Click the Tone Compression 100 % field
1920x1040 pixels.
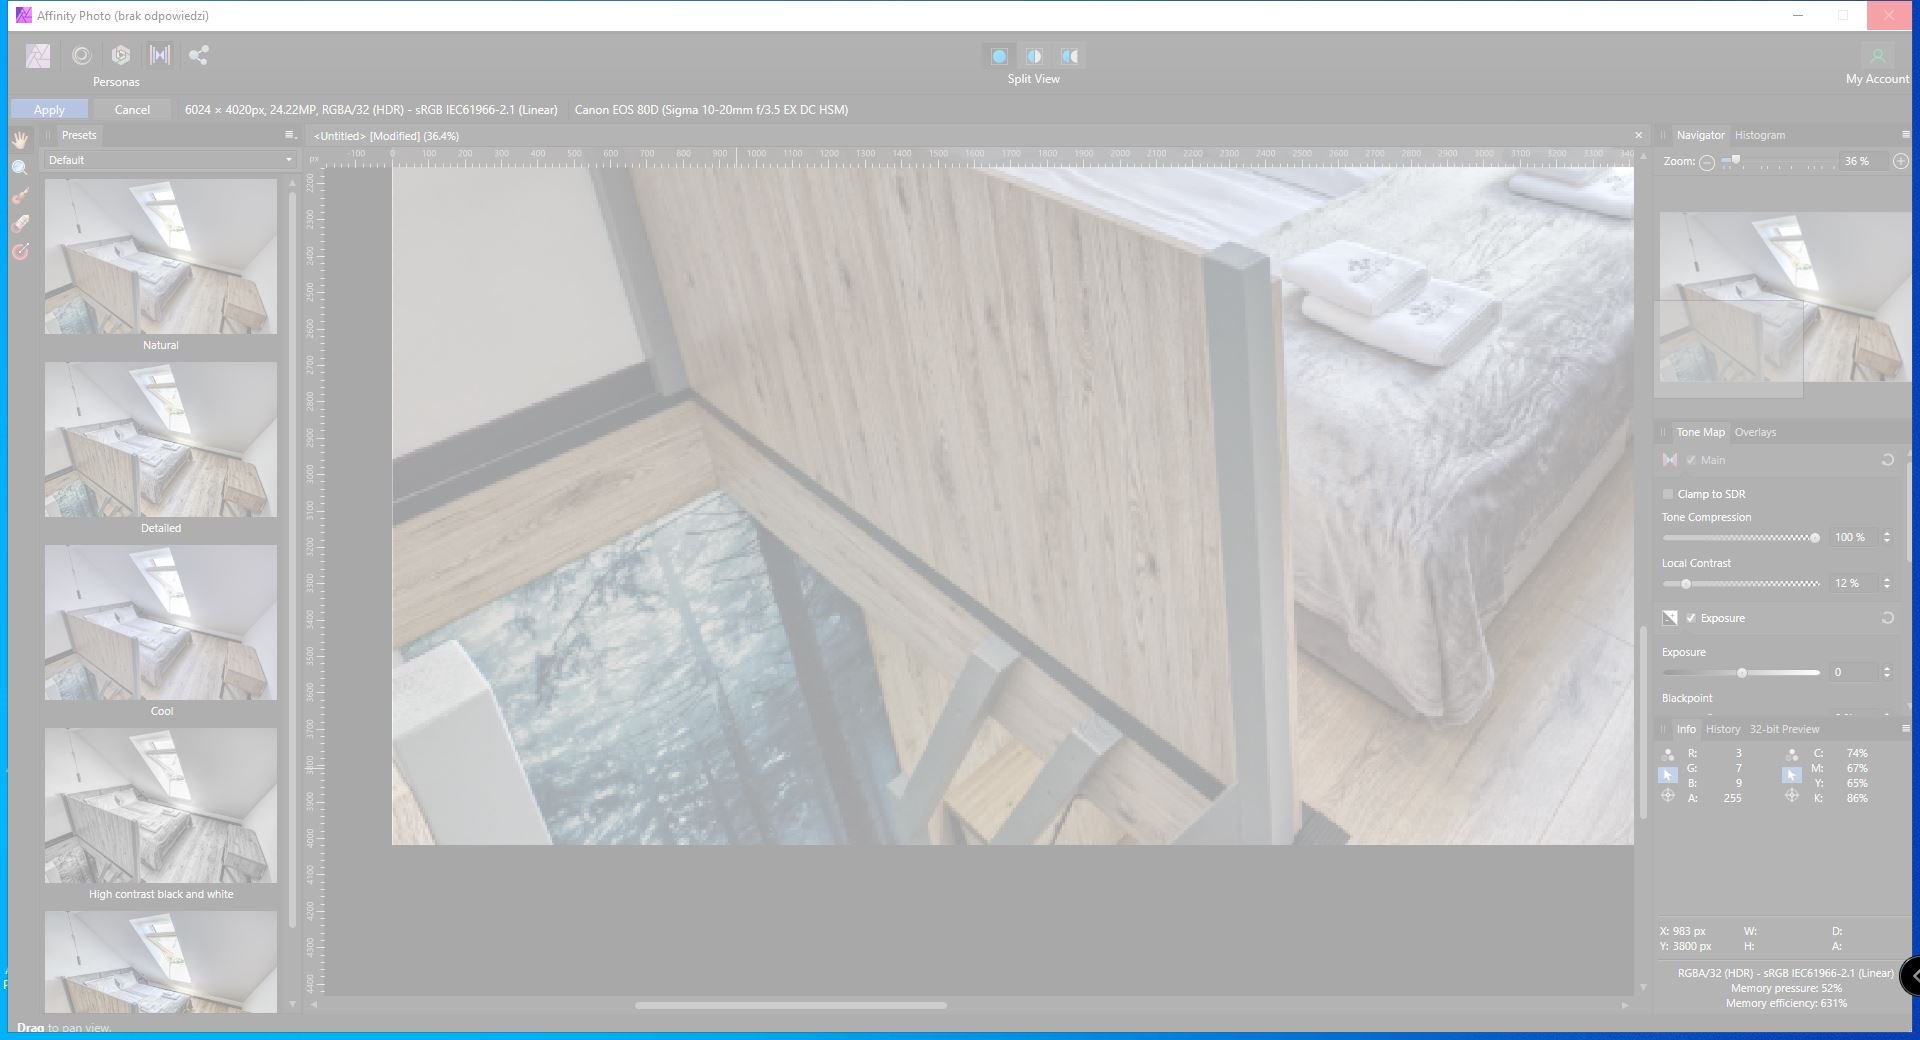click(x=1853, y=537)
